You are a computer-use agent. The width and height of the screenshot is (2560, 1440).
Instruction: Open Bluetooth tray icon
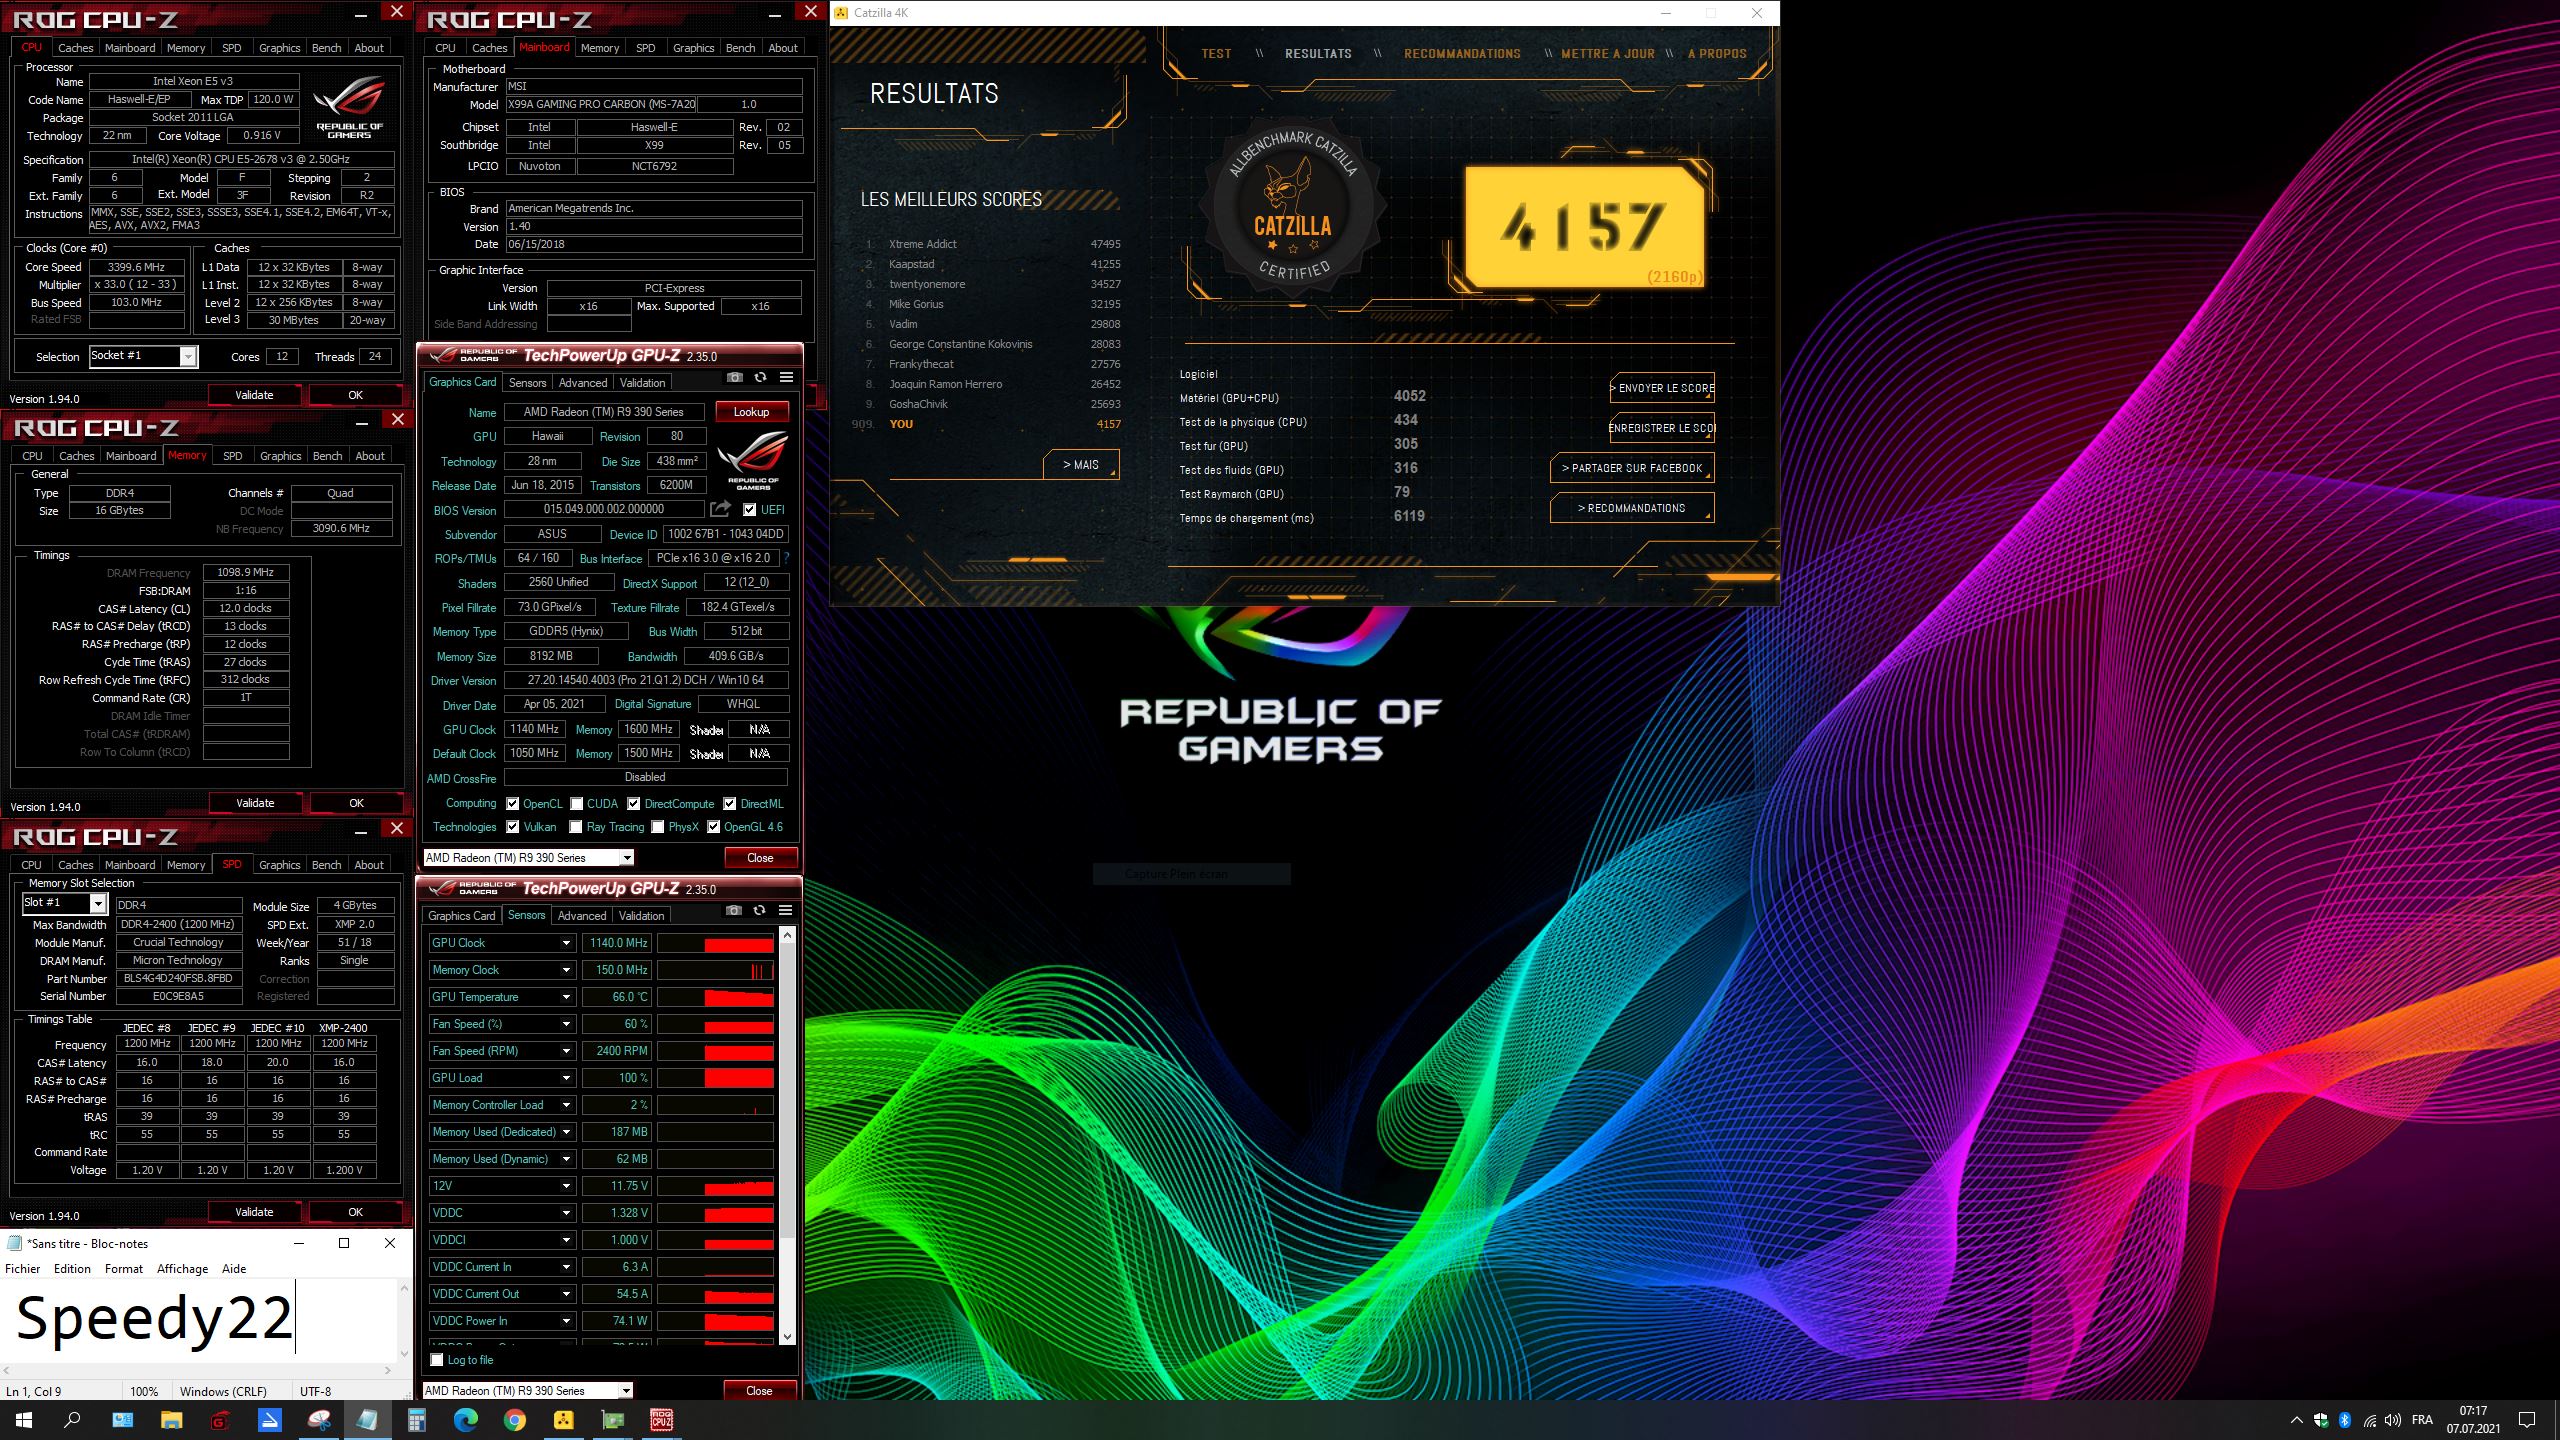(x=2345, y=1420)
